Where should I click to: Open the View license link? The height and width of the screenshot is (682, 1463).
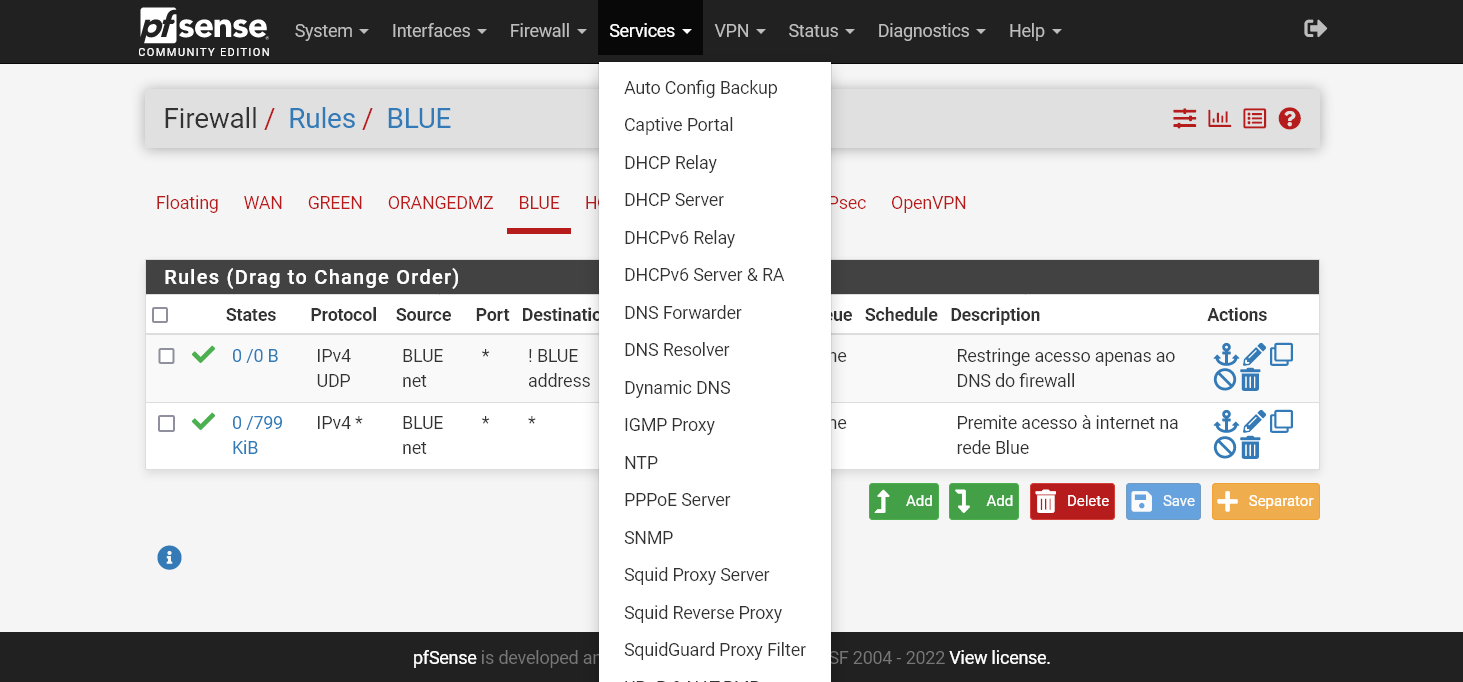tap(998, 658)
